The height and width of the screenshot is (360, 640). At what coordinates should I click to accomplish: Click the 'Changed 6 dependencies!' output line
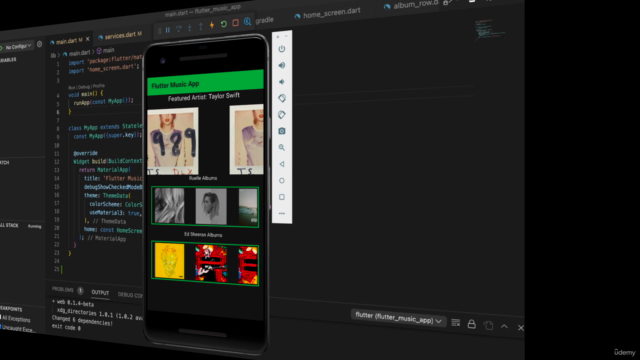(82, 320)
